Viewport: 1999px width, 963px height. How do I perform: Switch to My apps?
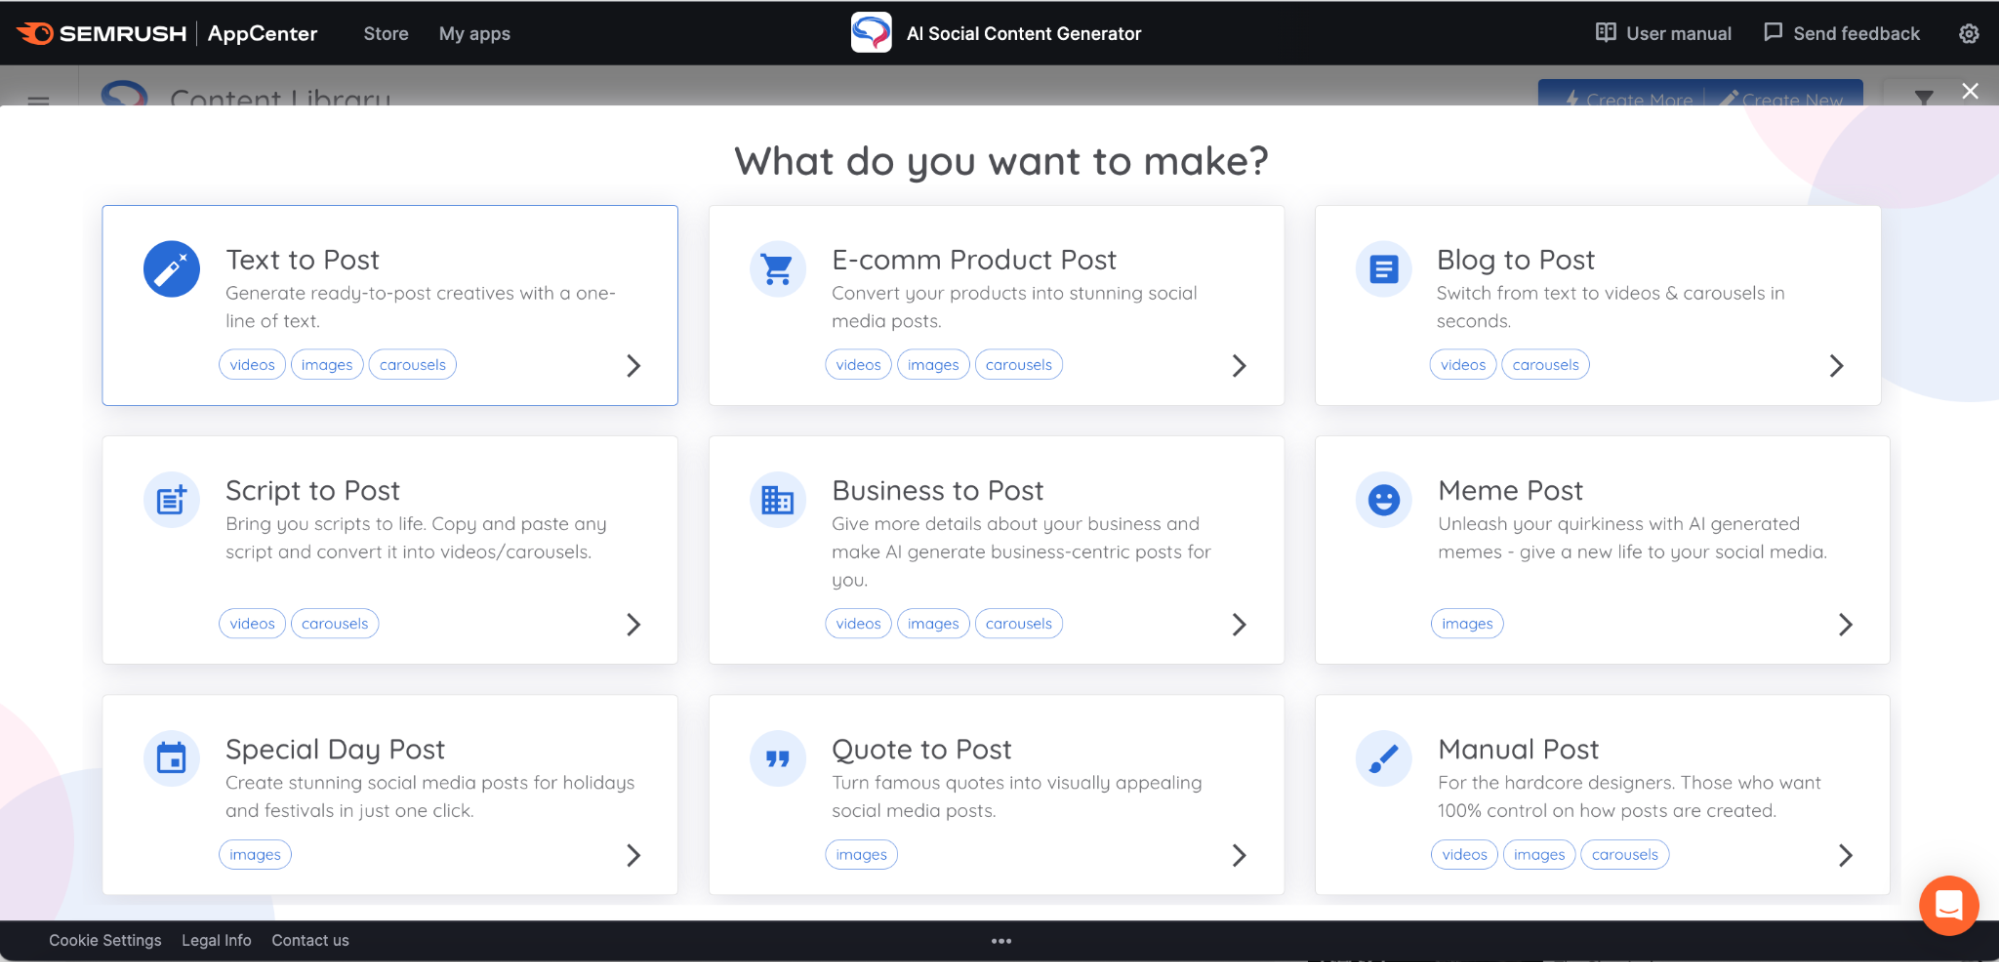(x=474, y=33)
